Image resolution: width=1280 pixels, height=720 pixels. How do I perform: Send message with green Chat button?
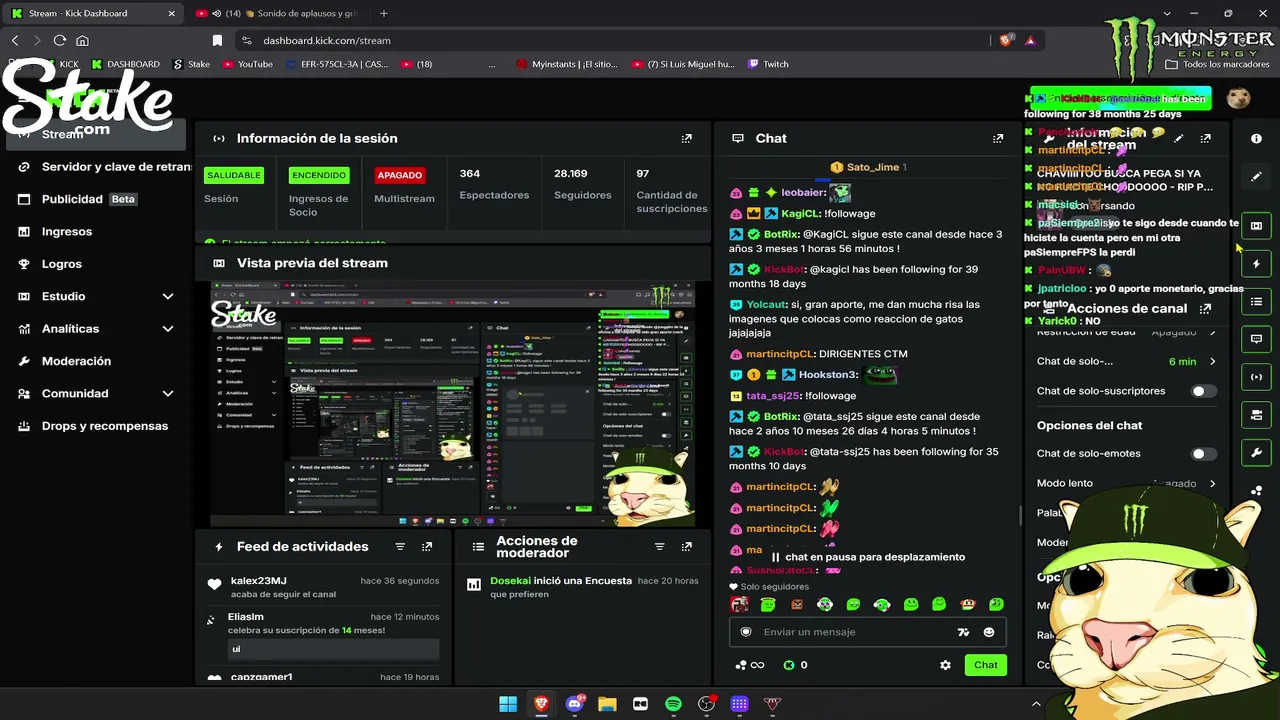click(x=986, y=665)
